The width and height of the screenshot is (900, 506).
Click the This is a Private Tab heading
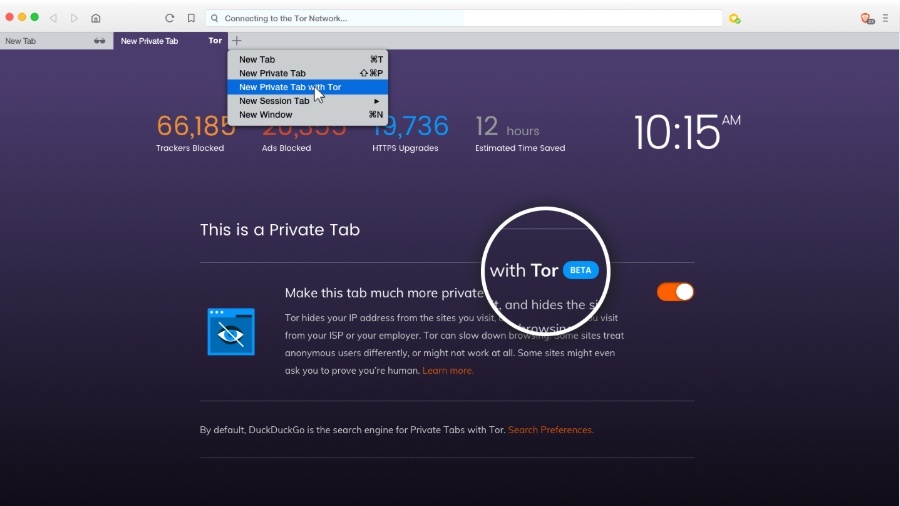tap(280, 229)
